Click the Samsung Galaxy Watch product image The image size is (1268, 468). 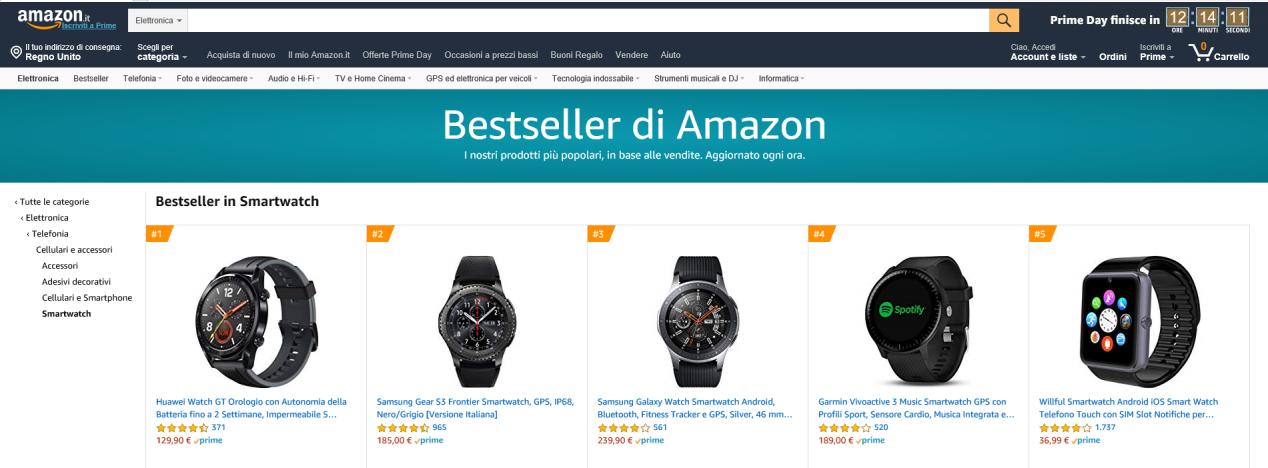click(x=697, y=314)
